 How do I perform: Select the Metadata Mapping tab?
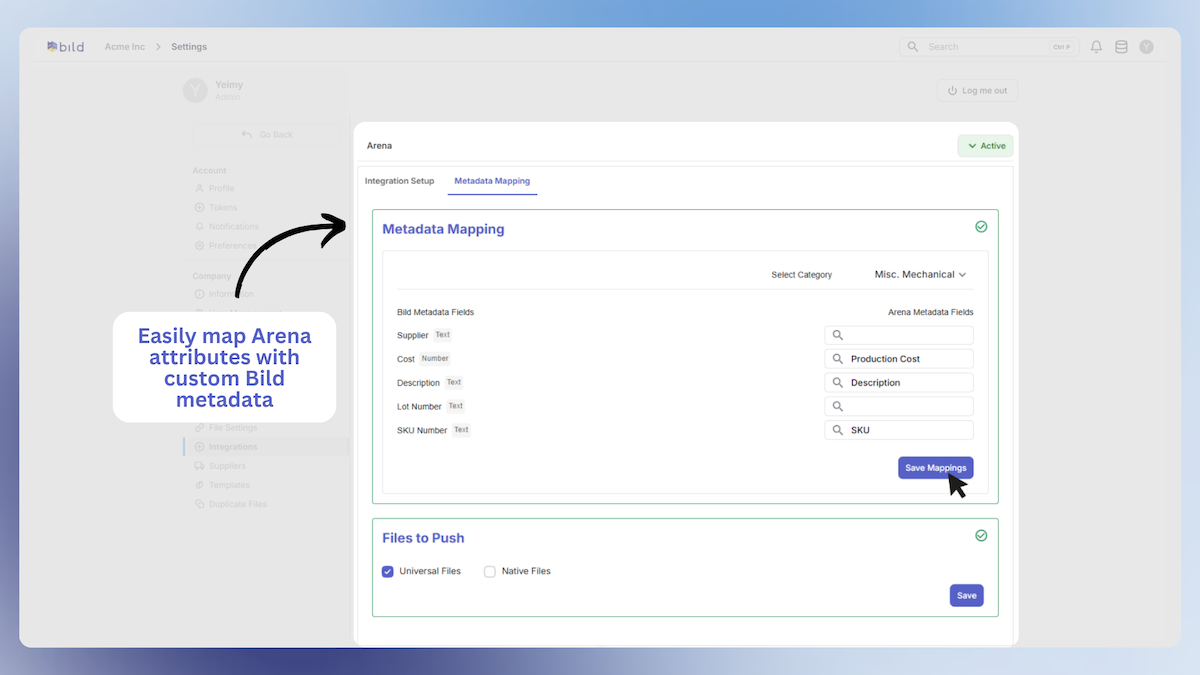(492, 181)
